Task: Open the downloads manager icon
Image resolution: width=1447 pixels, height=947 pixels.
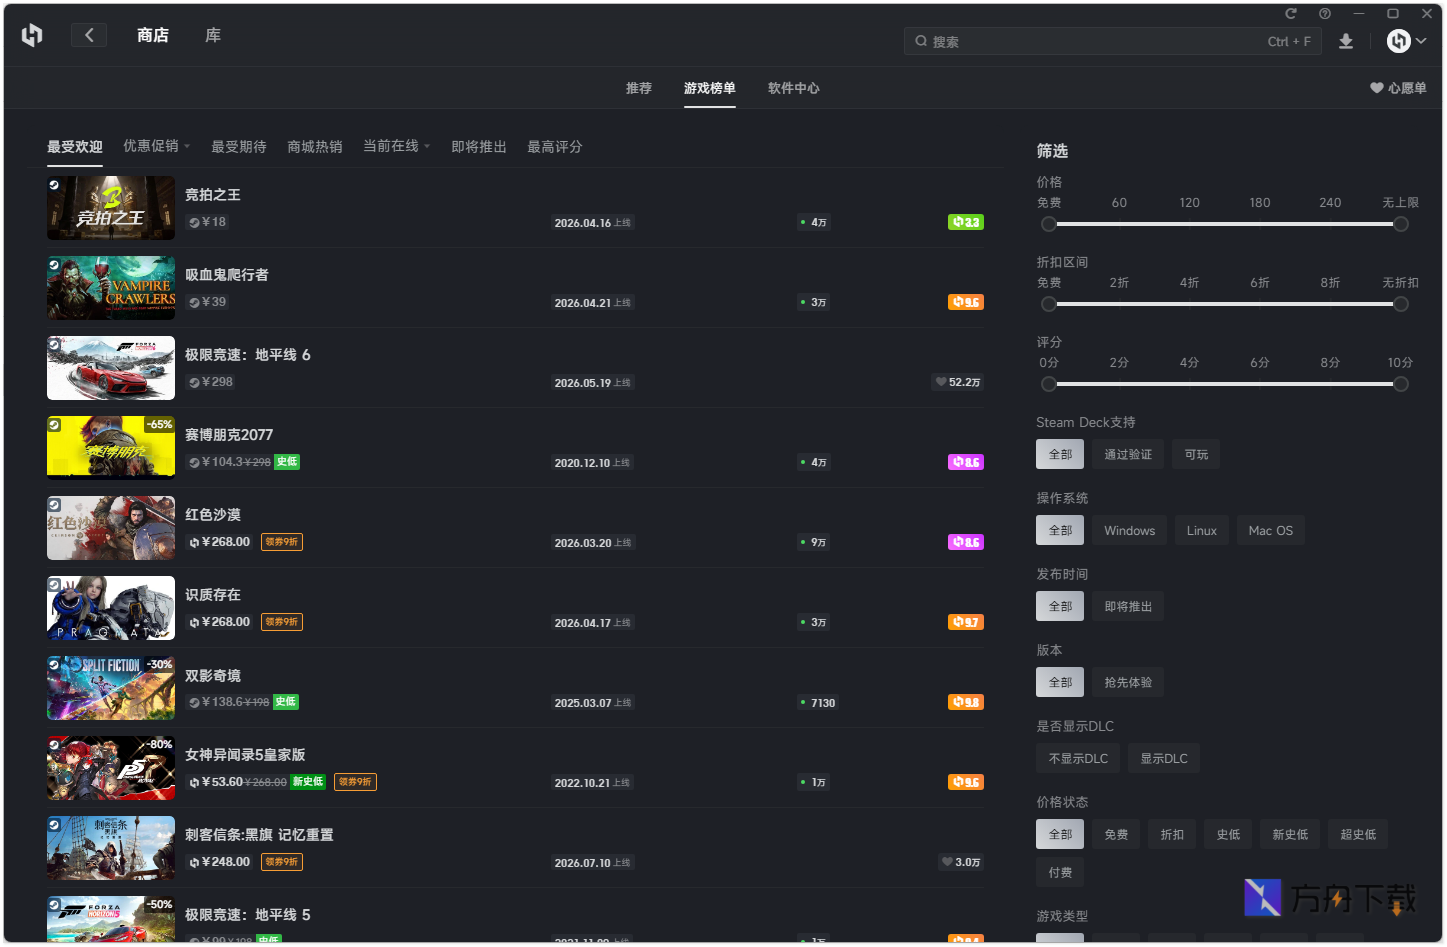Action: pos(1346,41)
